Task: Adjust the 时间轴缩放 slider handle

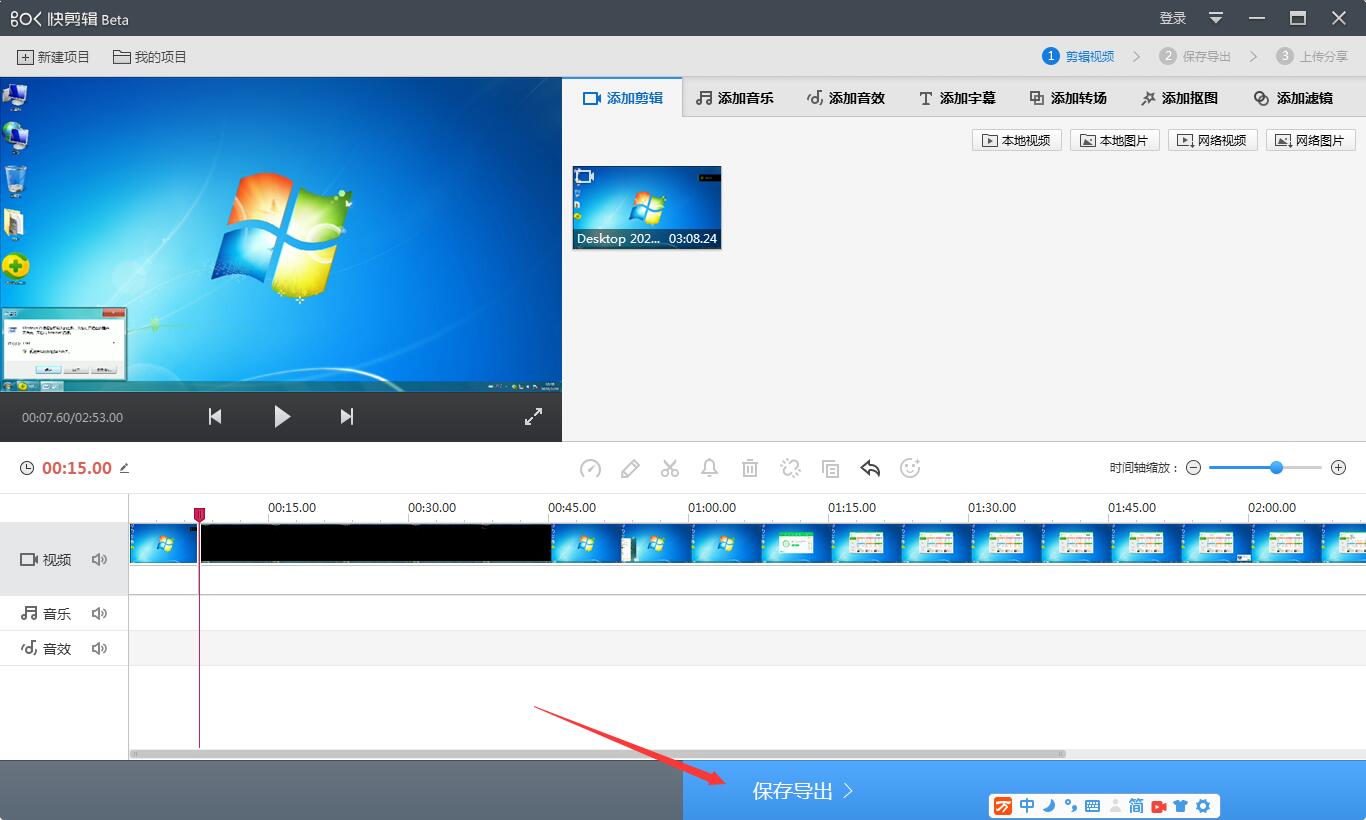Action: 1276,468
